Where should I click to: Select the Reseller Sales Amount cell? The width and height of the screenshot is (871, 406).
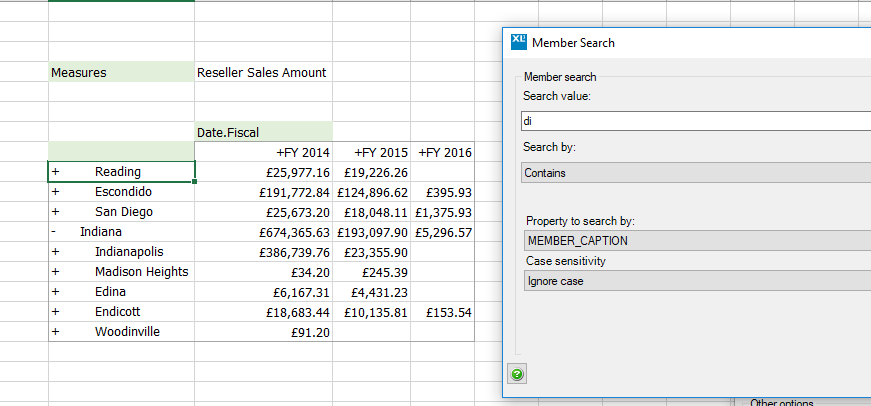[262, 72]
